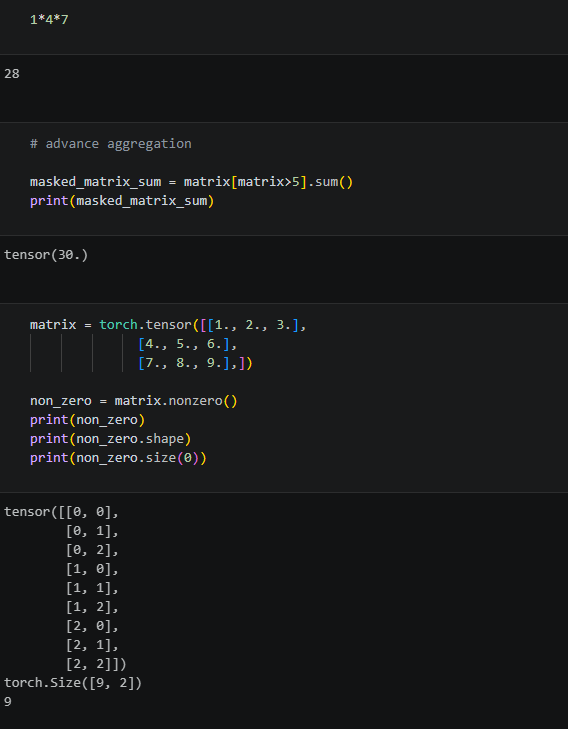Click the comment '# advance aggregation'
This screenshot has width=568, height=729.
[111, 144]
